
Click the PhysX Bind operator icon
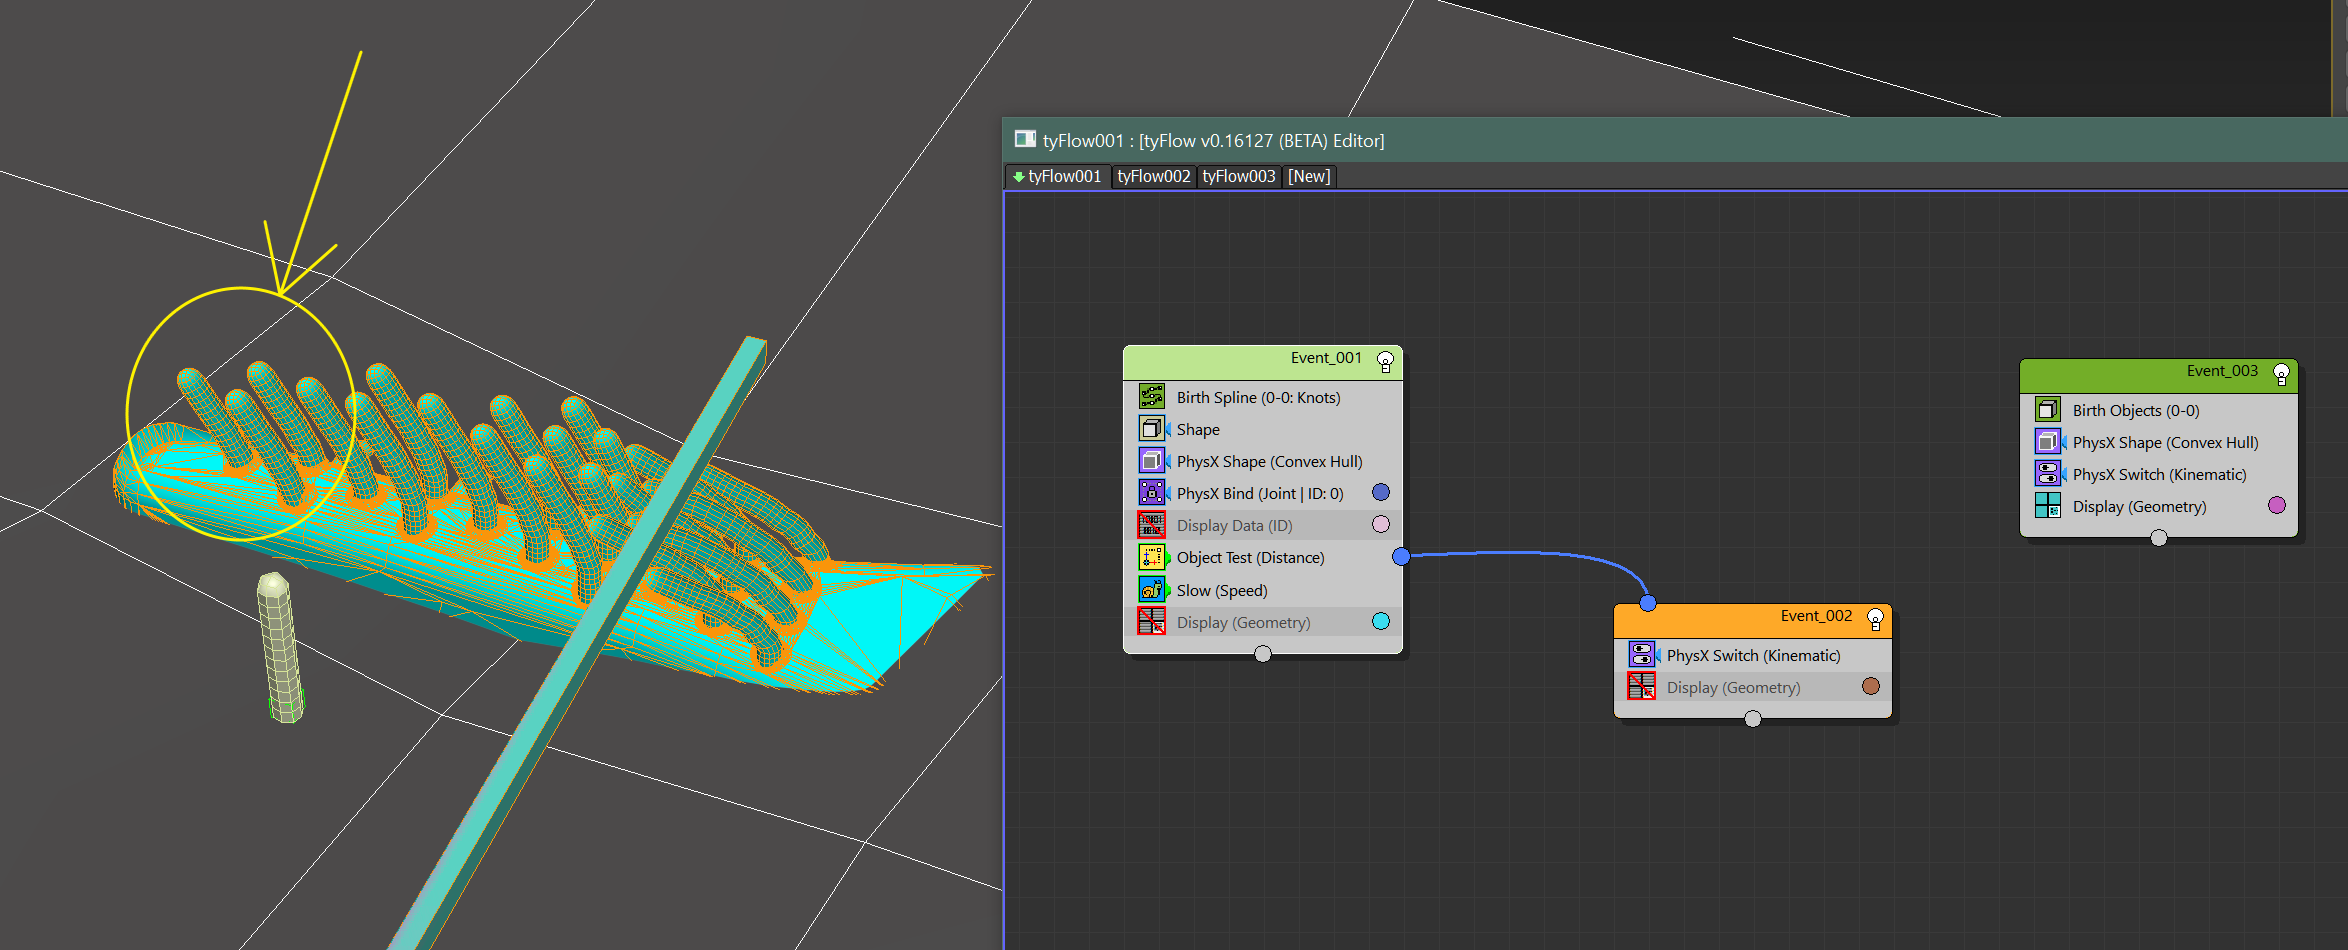tap(1151, 493)
